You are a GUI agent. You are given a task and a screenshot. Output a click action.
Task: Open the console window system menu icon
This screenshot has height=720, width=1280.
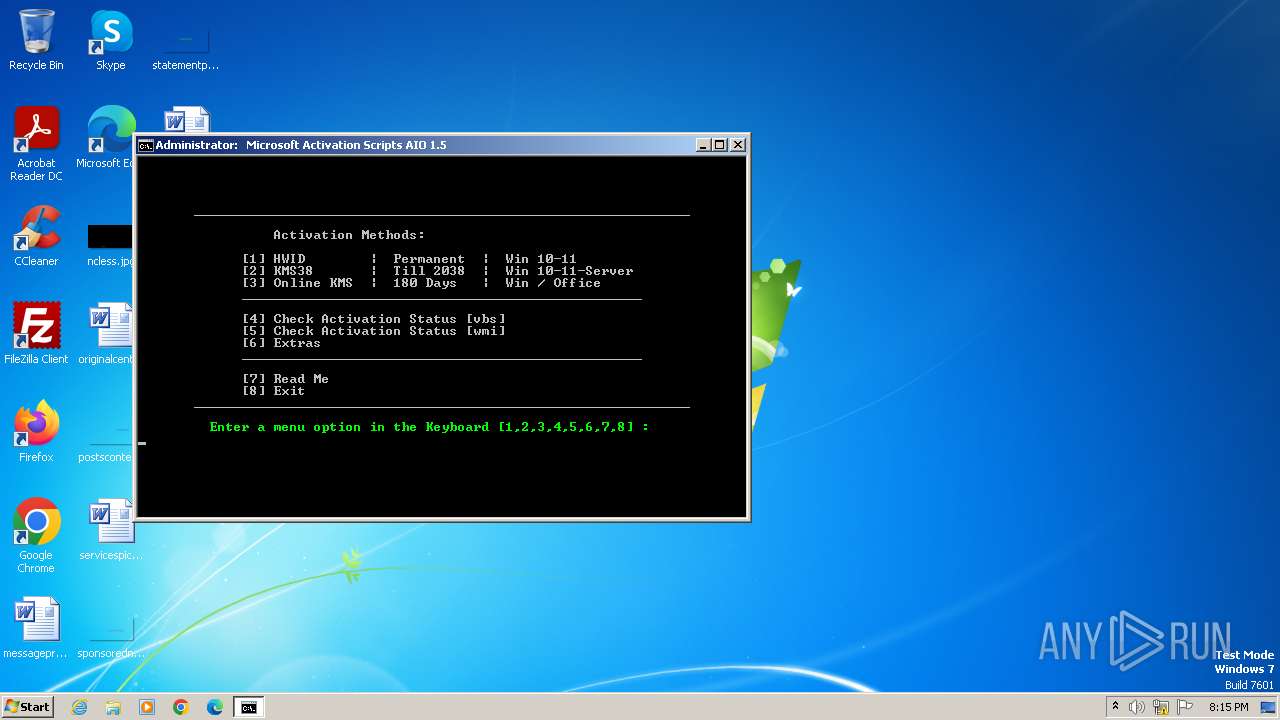pos(145,145)
